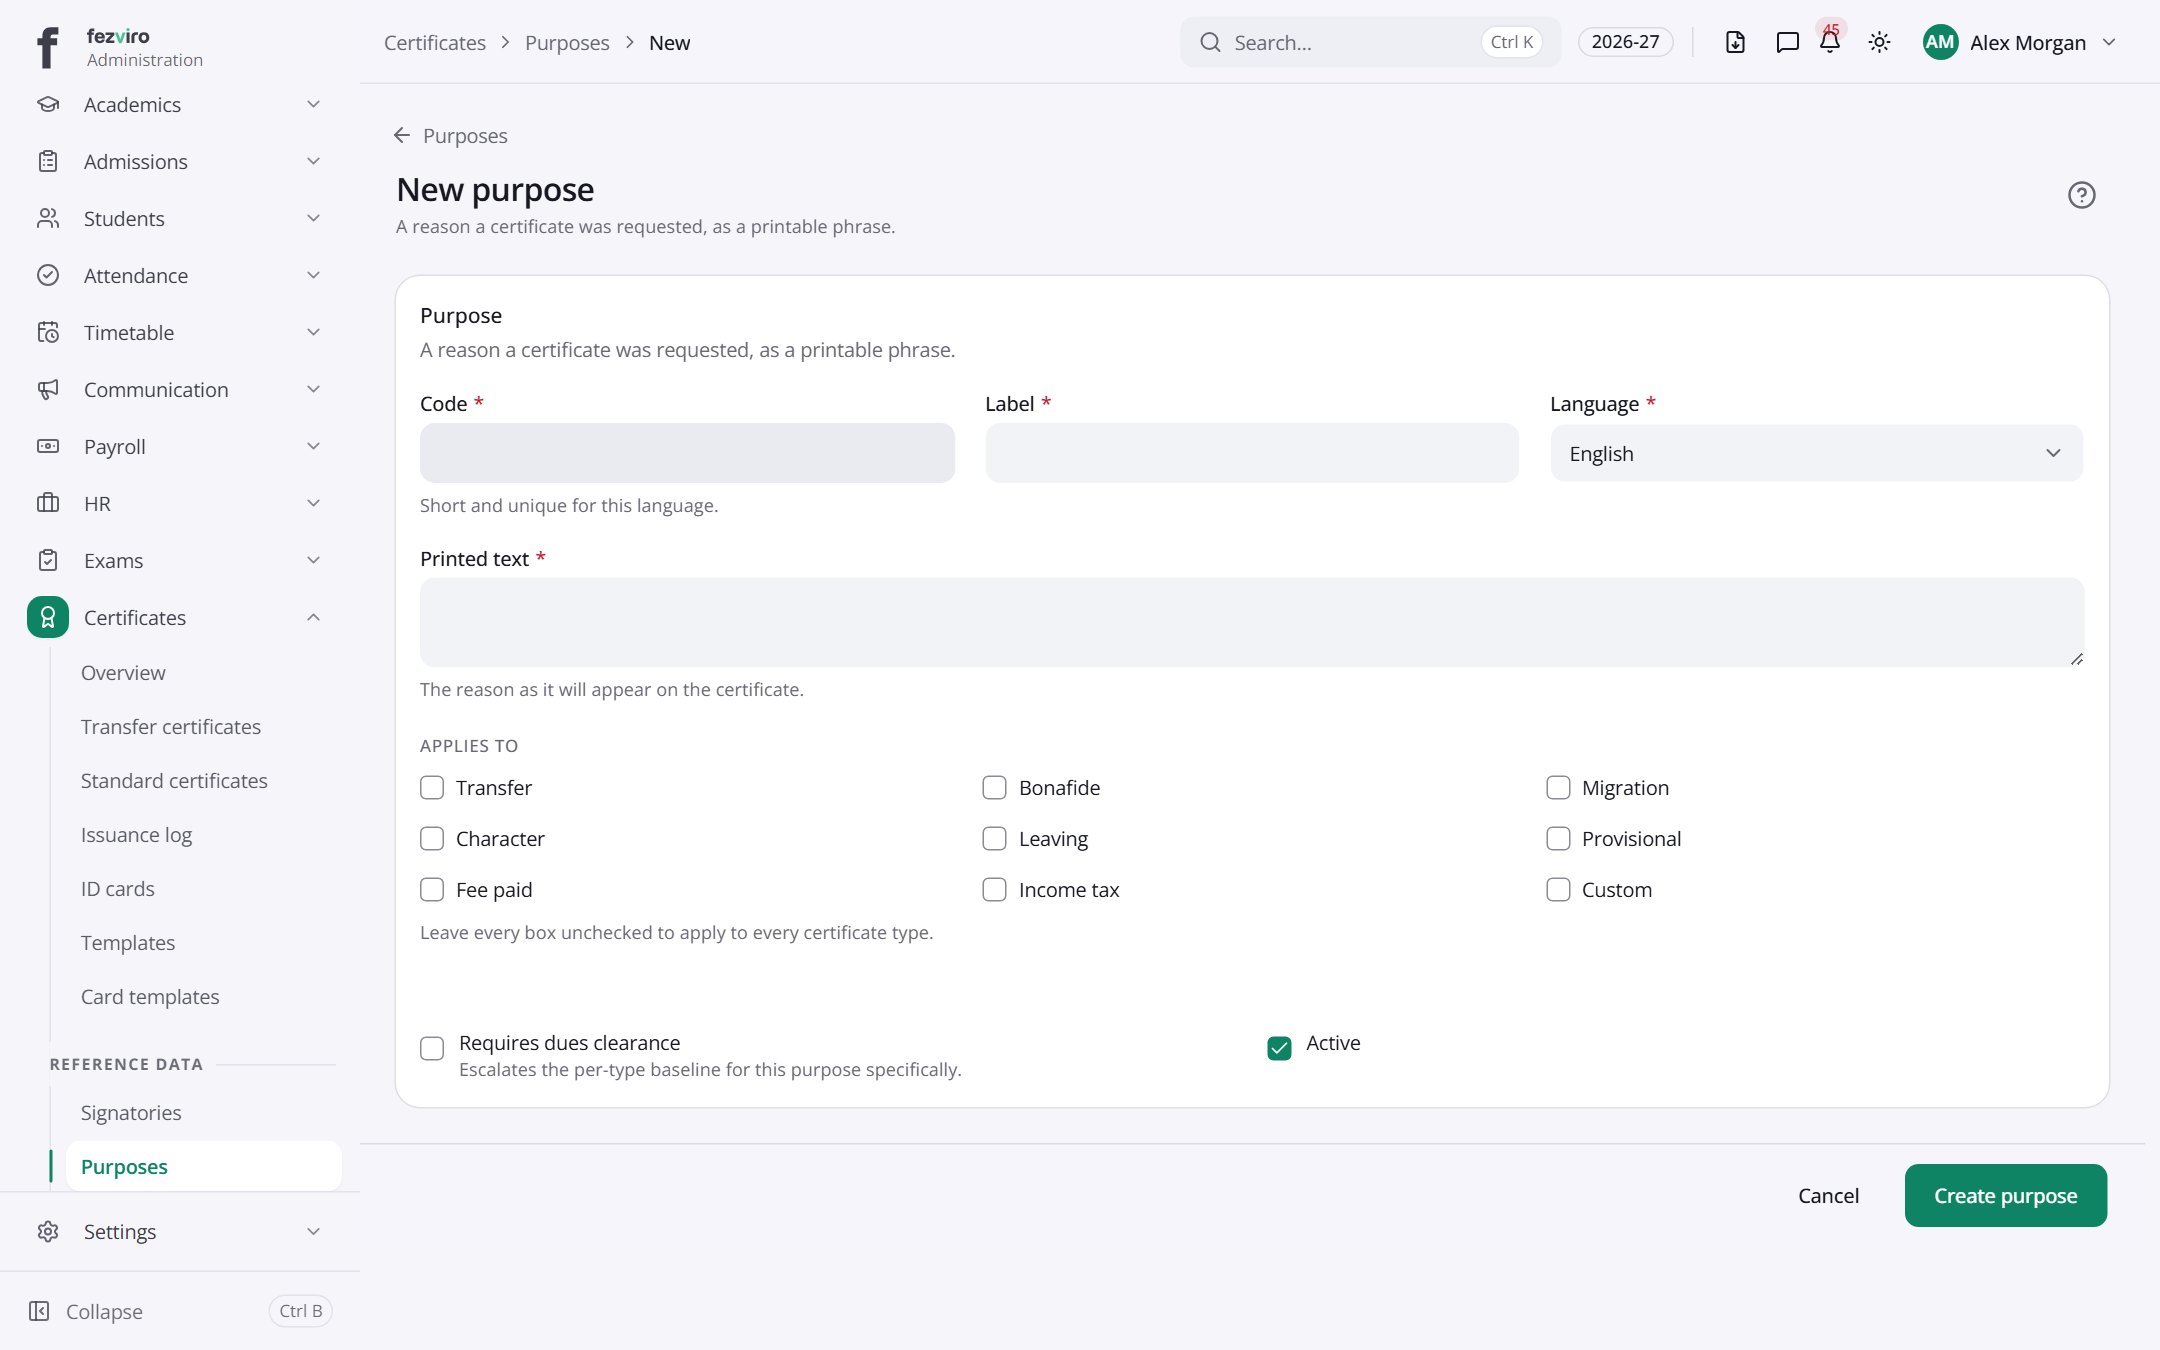The image size is (2160, 1350).
Task: Click into the Printed text textarea
Action: 1252,622
